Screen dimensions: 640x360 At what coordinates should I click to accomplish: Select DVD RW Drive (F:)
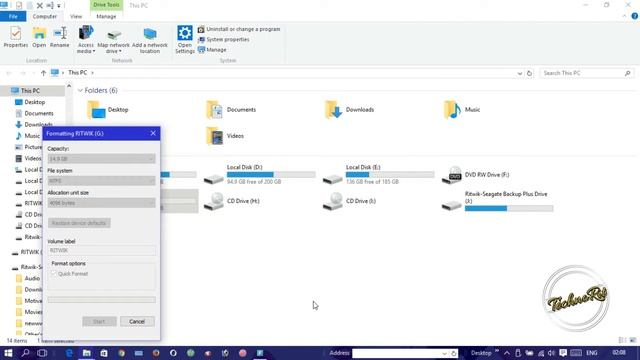[x=476, y=175]
